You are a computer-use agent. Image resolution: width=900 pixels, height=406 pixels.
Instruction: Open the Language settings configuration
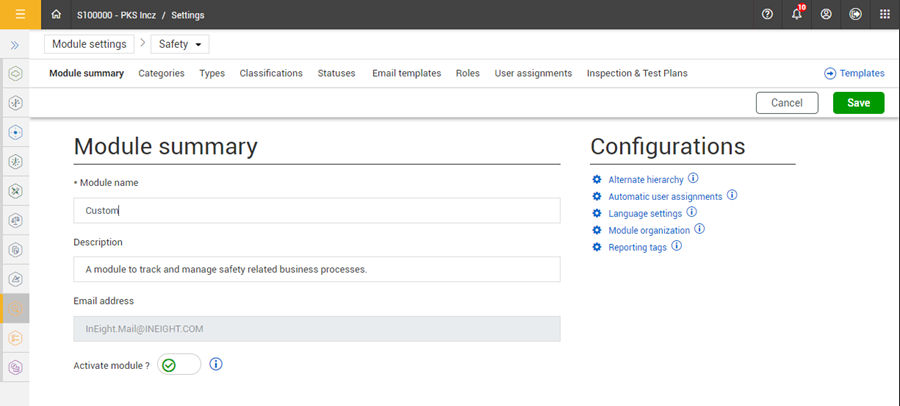[645, 213]
